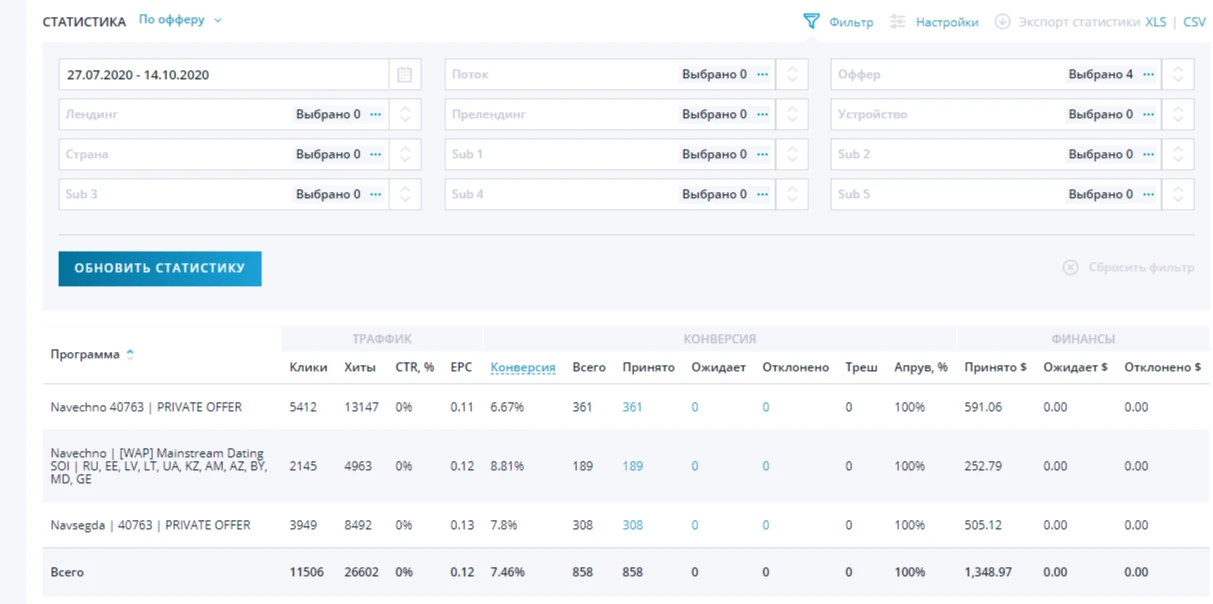Open the Фильтр panel label
This screenshot has height=604, width=1213.
click(851, 22)
